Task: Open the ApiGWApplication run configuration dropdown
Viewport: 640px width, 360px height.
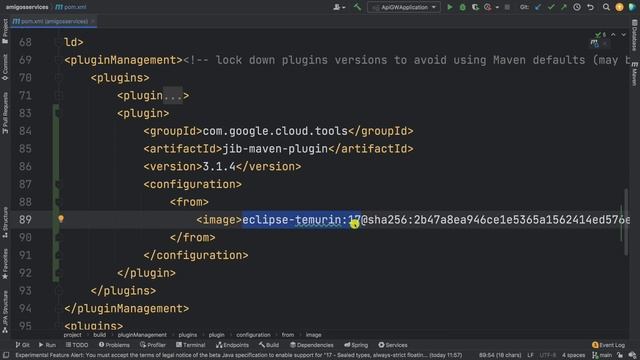Action: click(x=404, y=7)
